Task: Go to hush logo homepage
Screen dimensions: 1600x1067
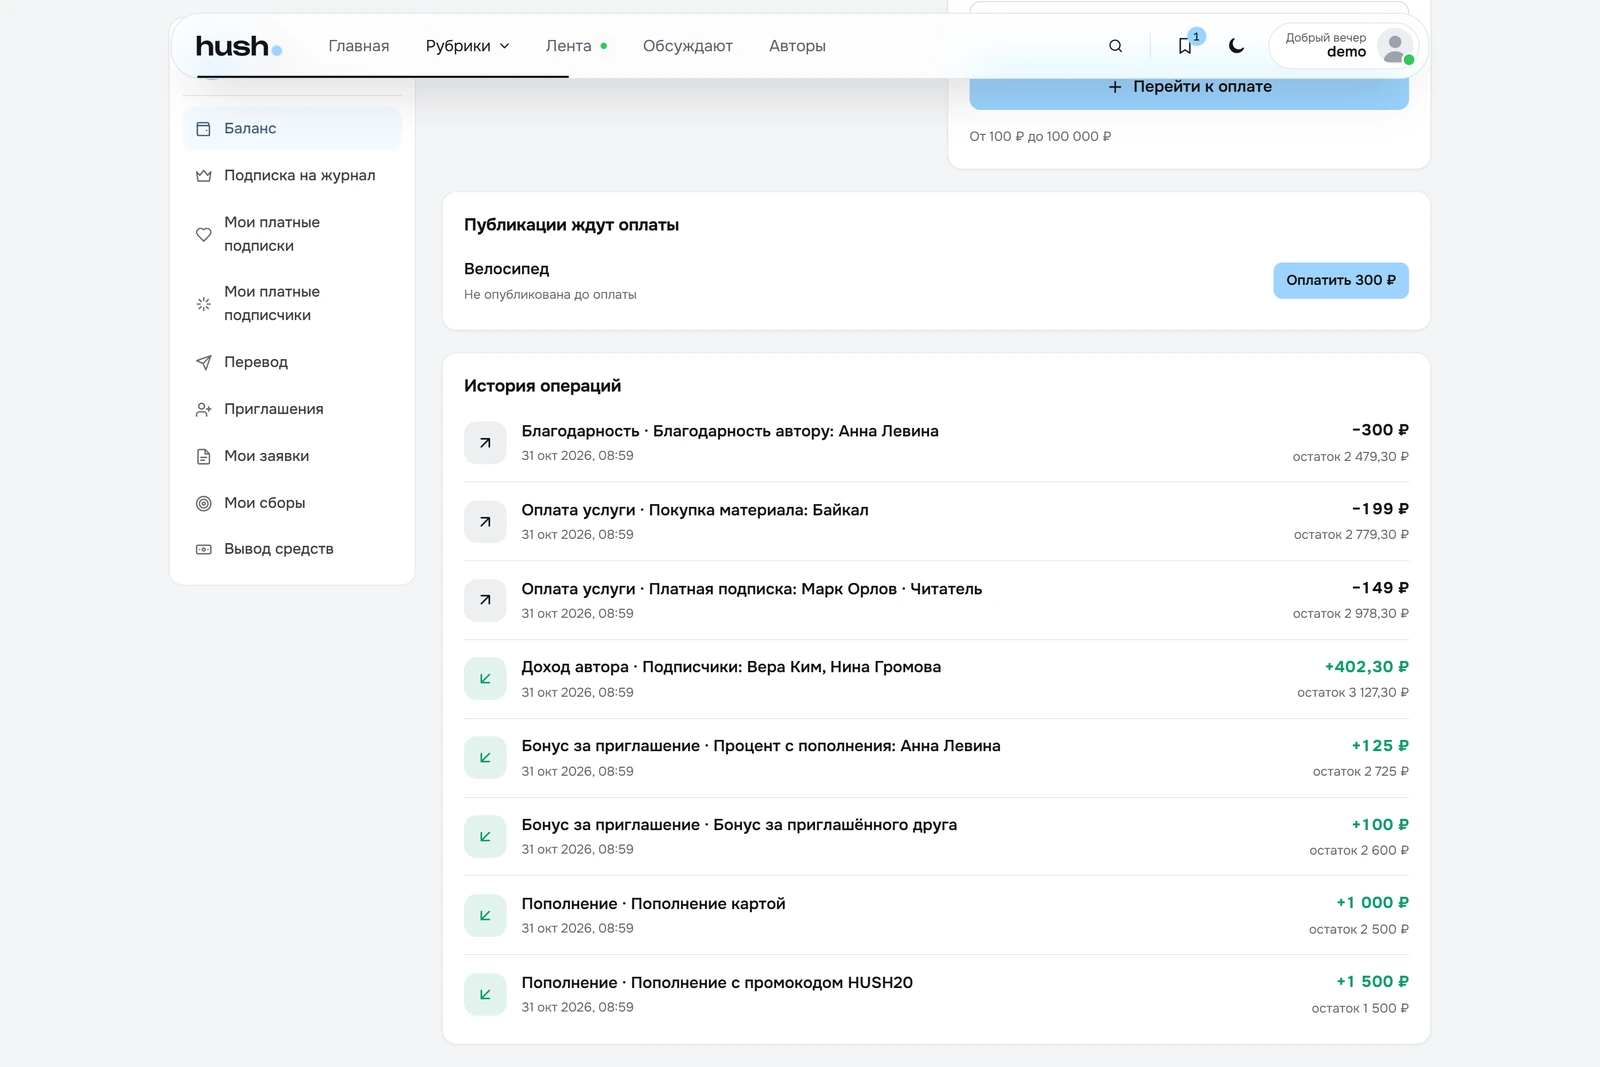Action: [x=238, y=46]
